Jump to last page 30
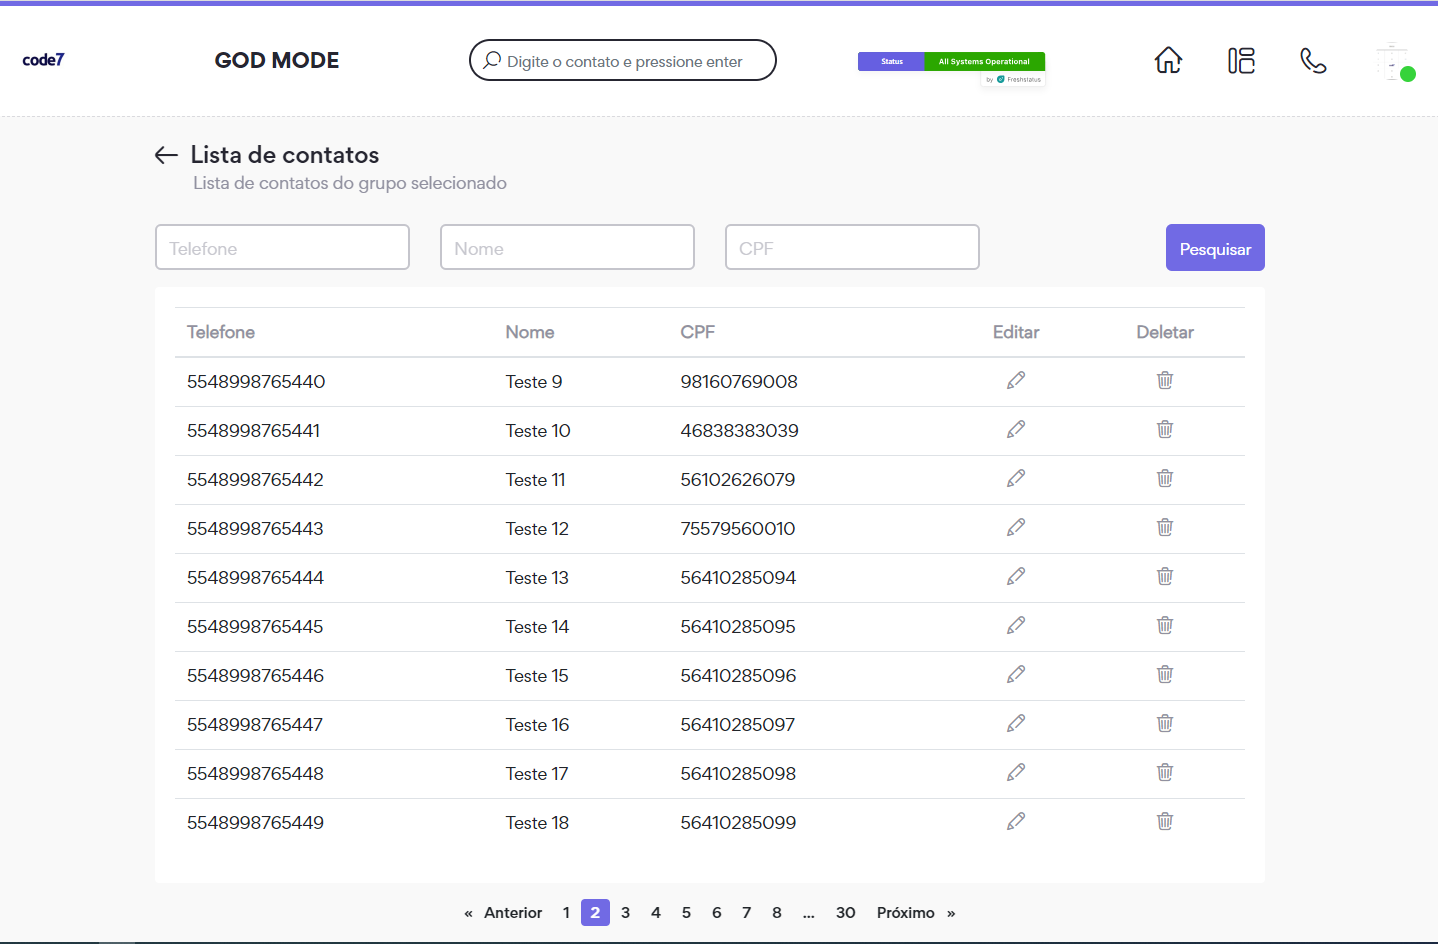The height and width of the screenshot is (944, 1438). tap(845, 913)
